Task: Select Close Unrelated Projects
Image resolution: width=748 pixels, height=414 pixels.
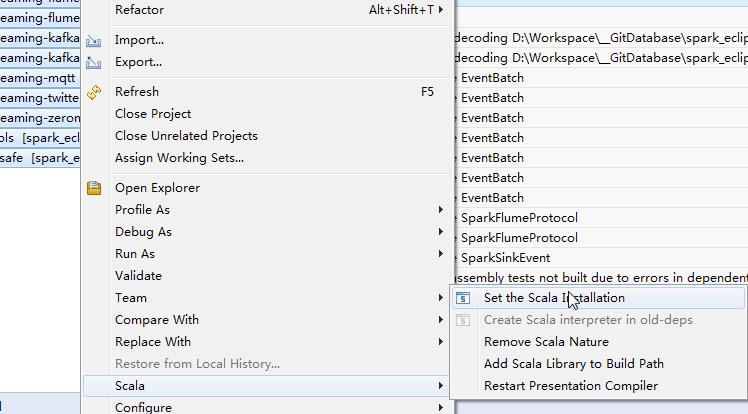Action: (x=186, y=136)
